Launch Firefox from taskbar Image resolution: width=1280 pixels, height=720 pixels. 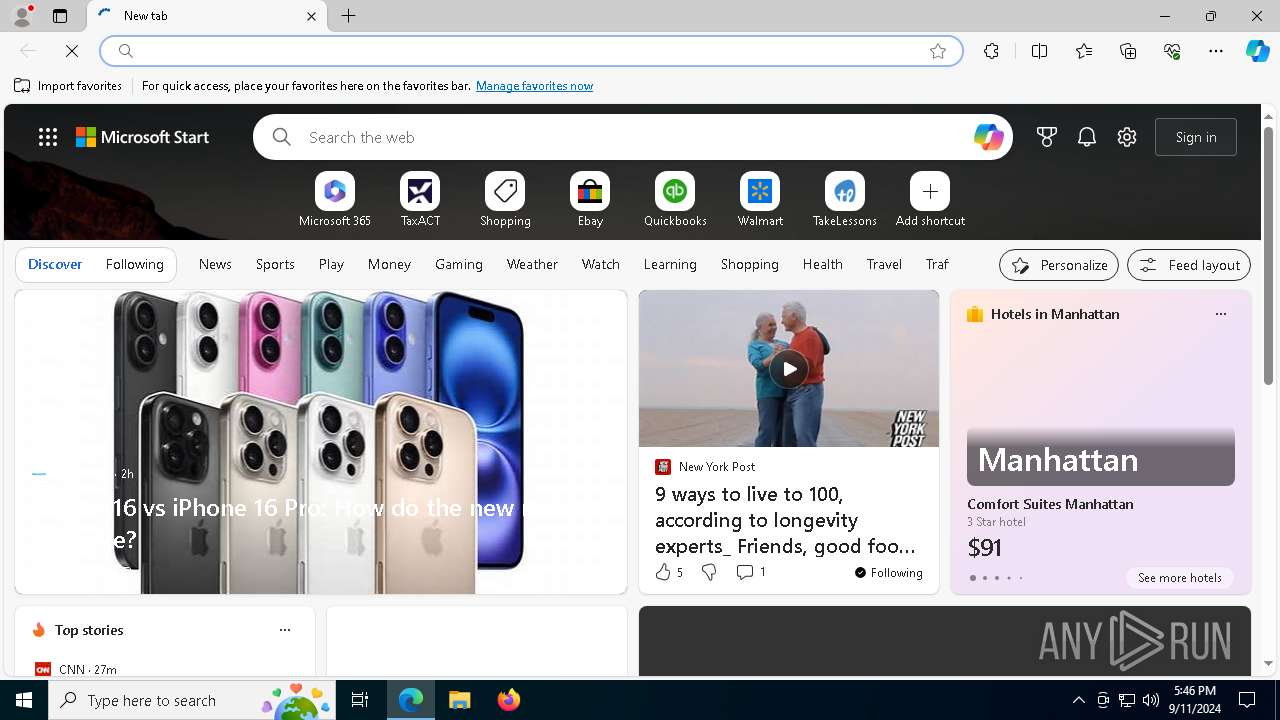pyautogui.click(x=509, y=700)
